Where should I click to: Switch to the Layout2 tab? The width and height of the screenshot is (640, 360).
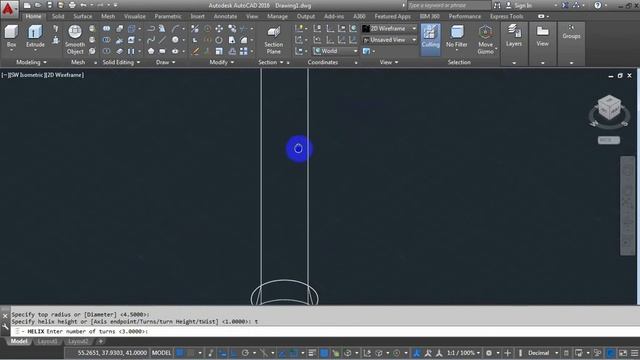tap(78, 341)
